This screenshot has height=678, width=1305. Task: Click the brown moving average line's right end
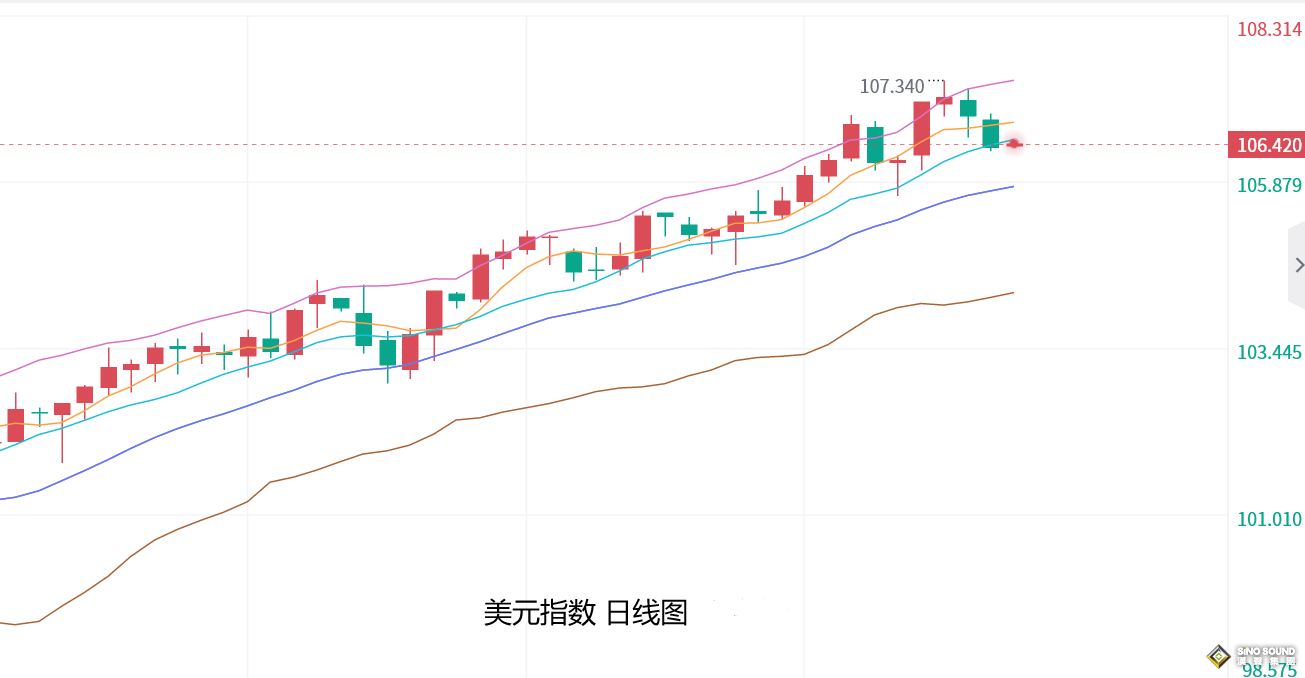coord(1012,293)
